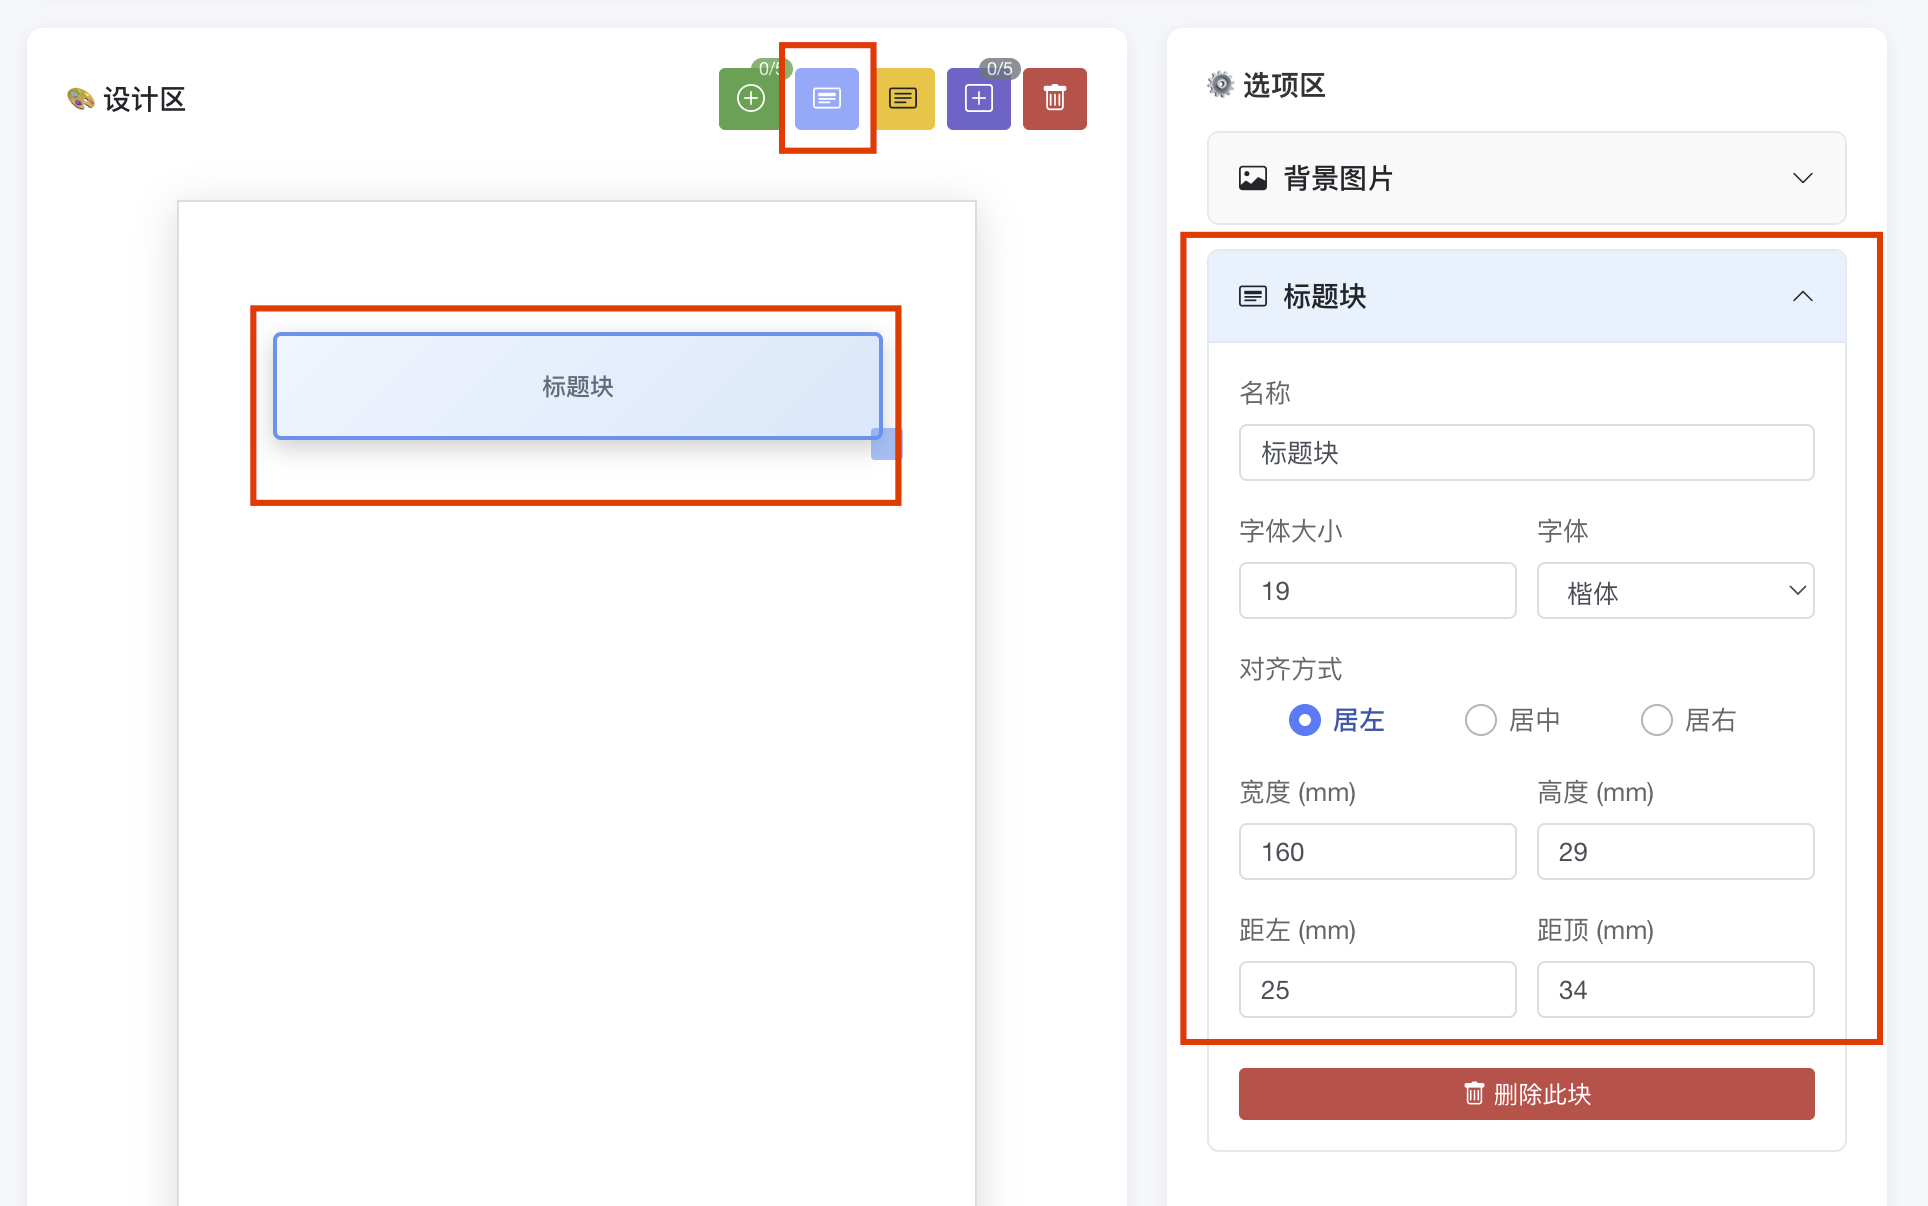Click the blue title block toolbar button

coord(827,98)
